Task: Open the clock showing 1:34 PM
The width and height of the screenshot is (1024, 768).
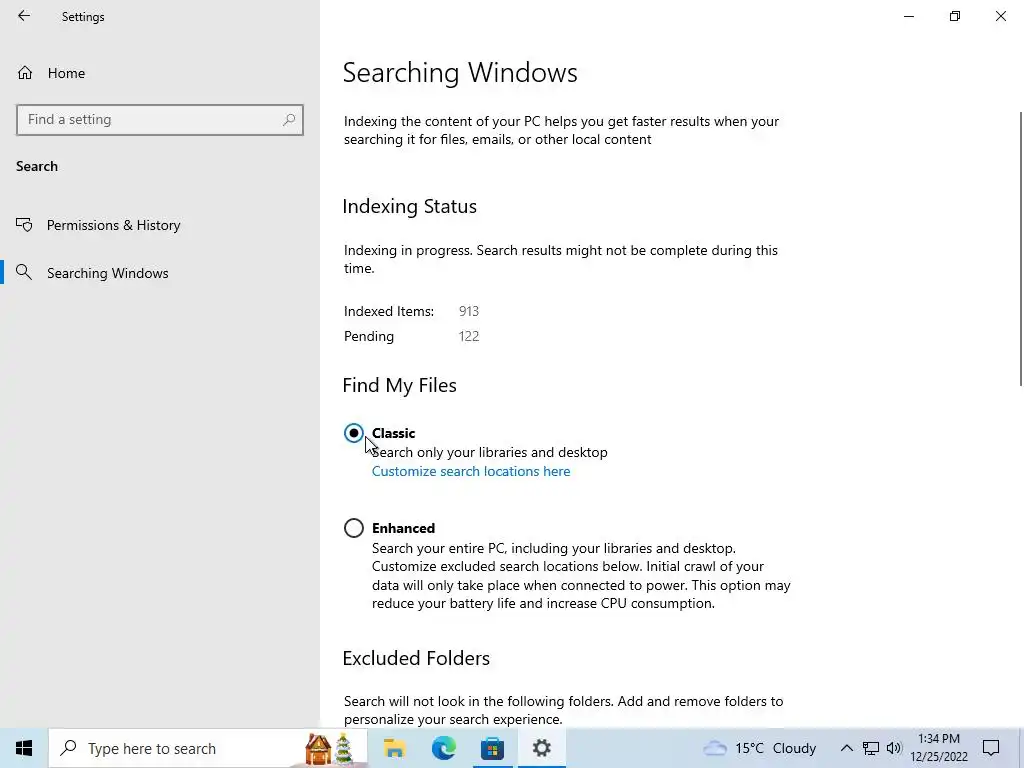Action: coord(939,748)
